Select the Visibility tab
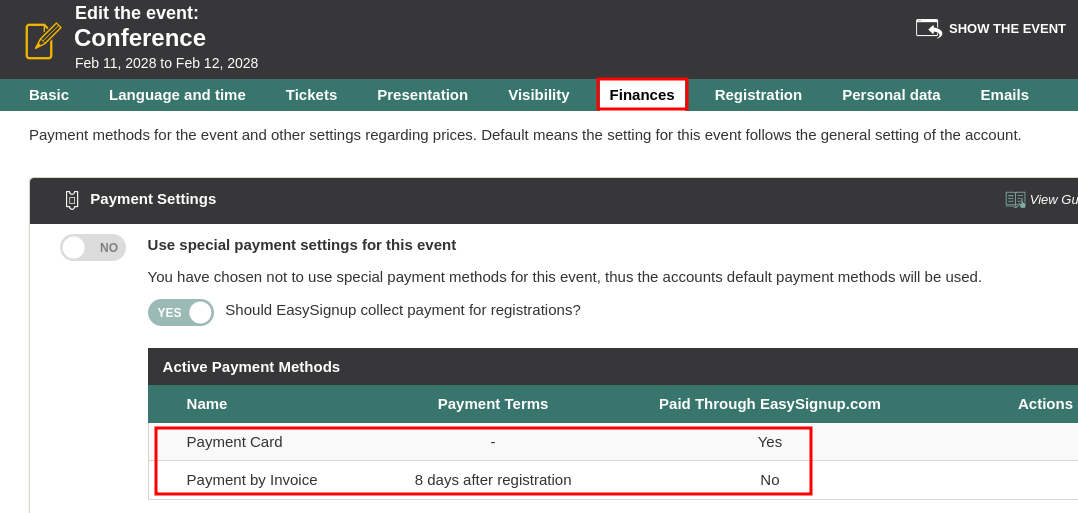The width and height of the screenshot is (1078, 513). [538, 95]
